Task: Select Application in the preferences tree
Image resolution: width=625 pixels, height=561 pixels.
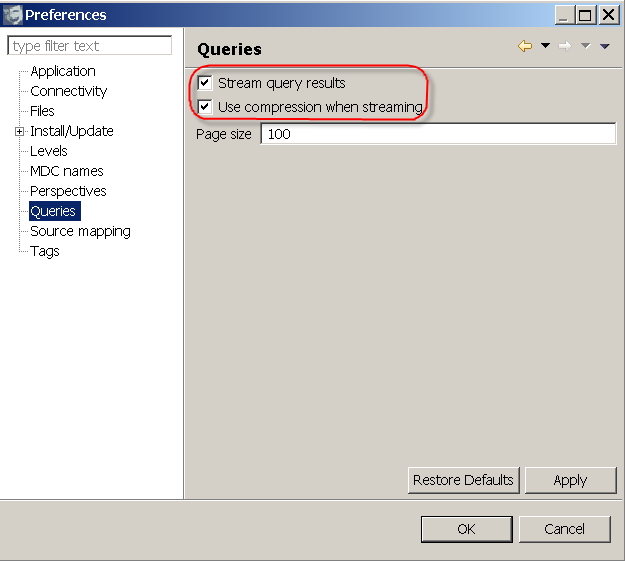Action: tap(63, 71)
